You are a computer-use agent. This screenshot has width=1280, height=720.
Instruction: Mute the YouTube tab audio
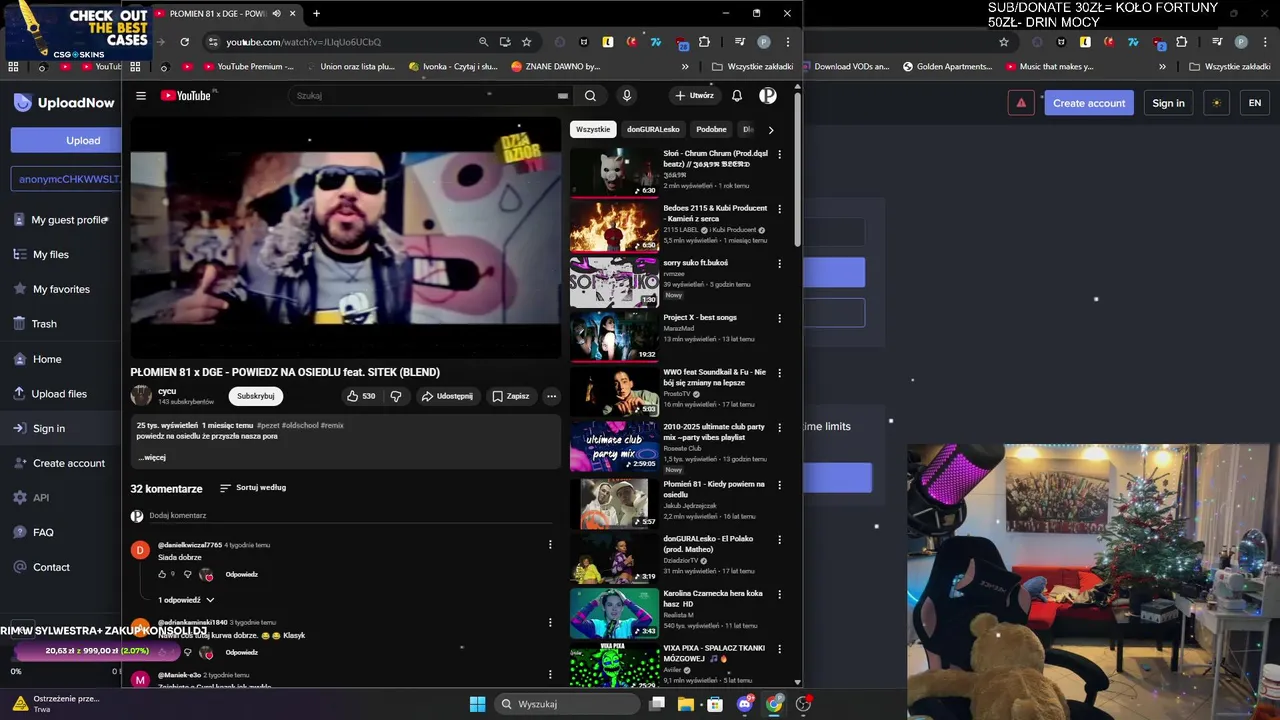coord(276,14)
